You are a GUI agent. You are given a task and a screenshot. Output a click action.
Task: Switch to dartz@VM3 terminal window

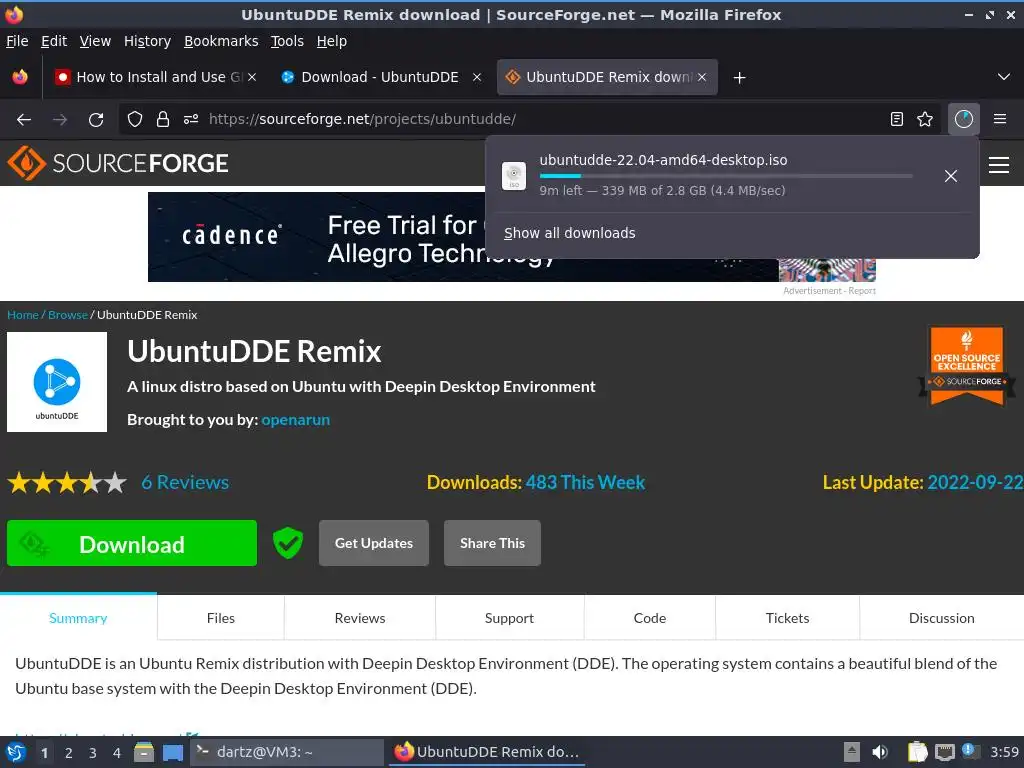(287, 752)
